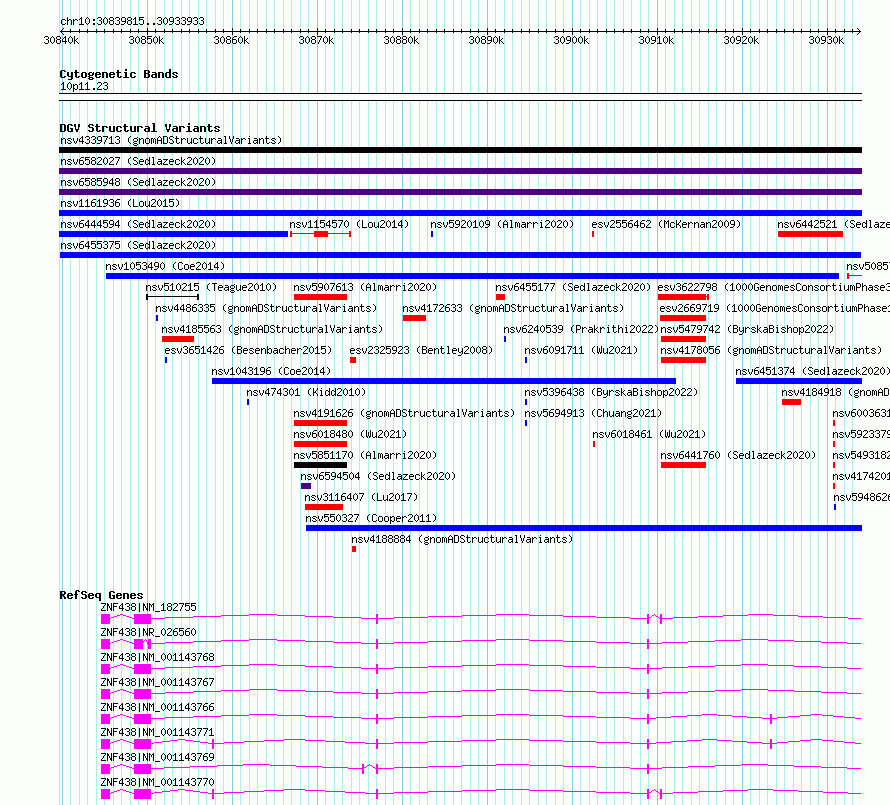
Task: Click nsv5396438 (ByrskaBishop2022) label
Action: pyautogui.click(x=611, y=392)
